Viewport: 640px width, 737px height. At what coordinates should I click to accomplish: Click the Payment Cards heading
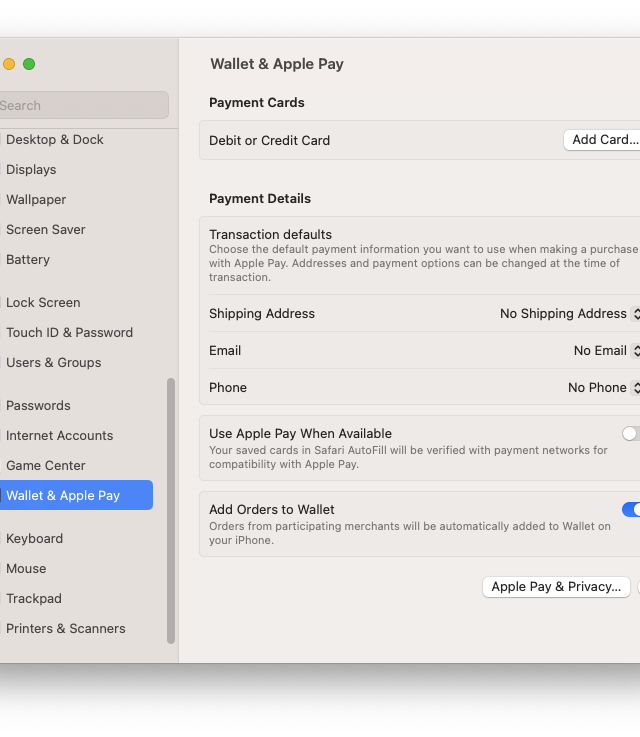tap(257, 103)
